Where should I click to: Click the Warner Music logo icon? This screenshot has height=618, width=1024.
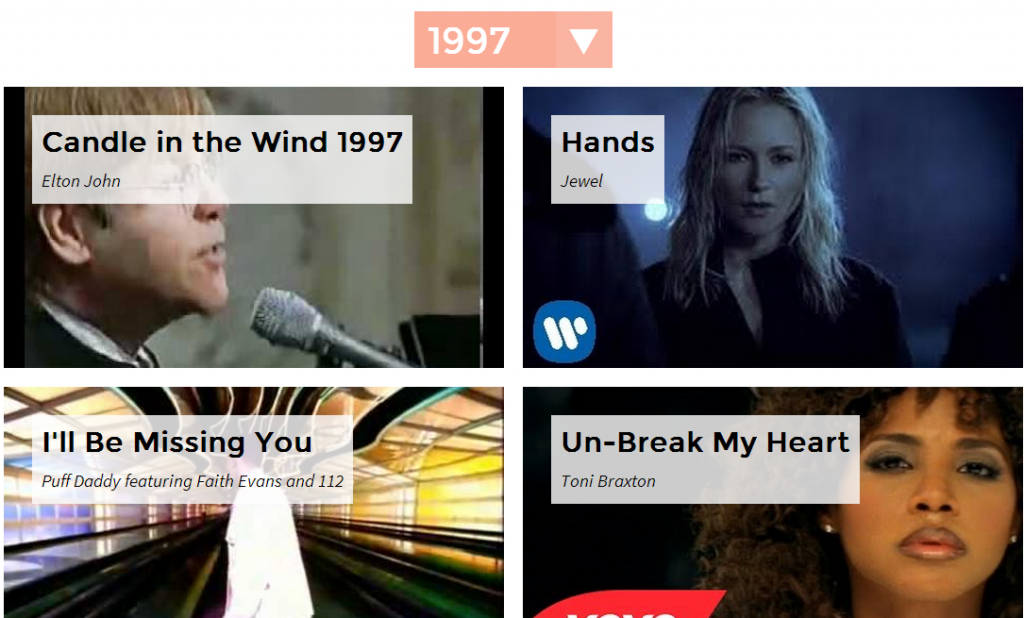[564, 331]
